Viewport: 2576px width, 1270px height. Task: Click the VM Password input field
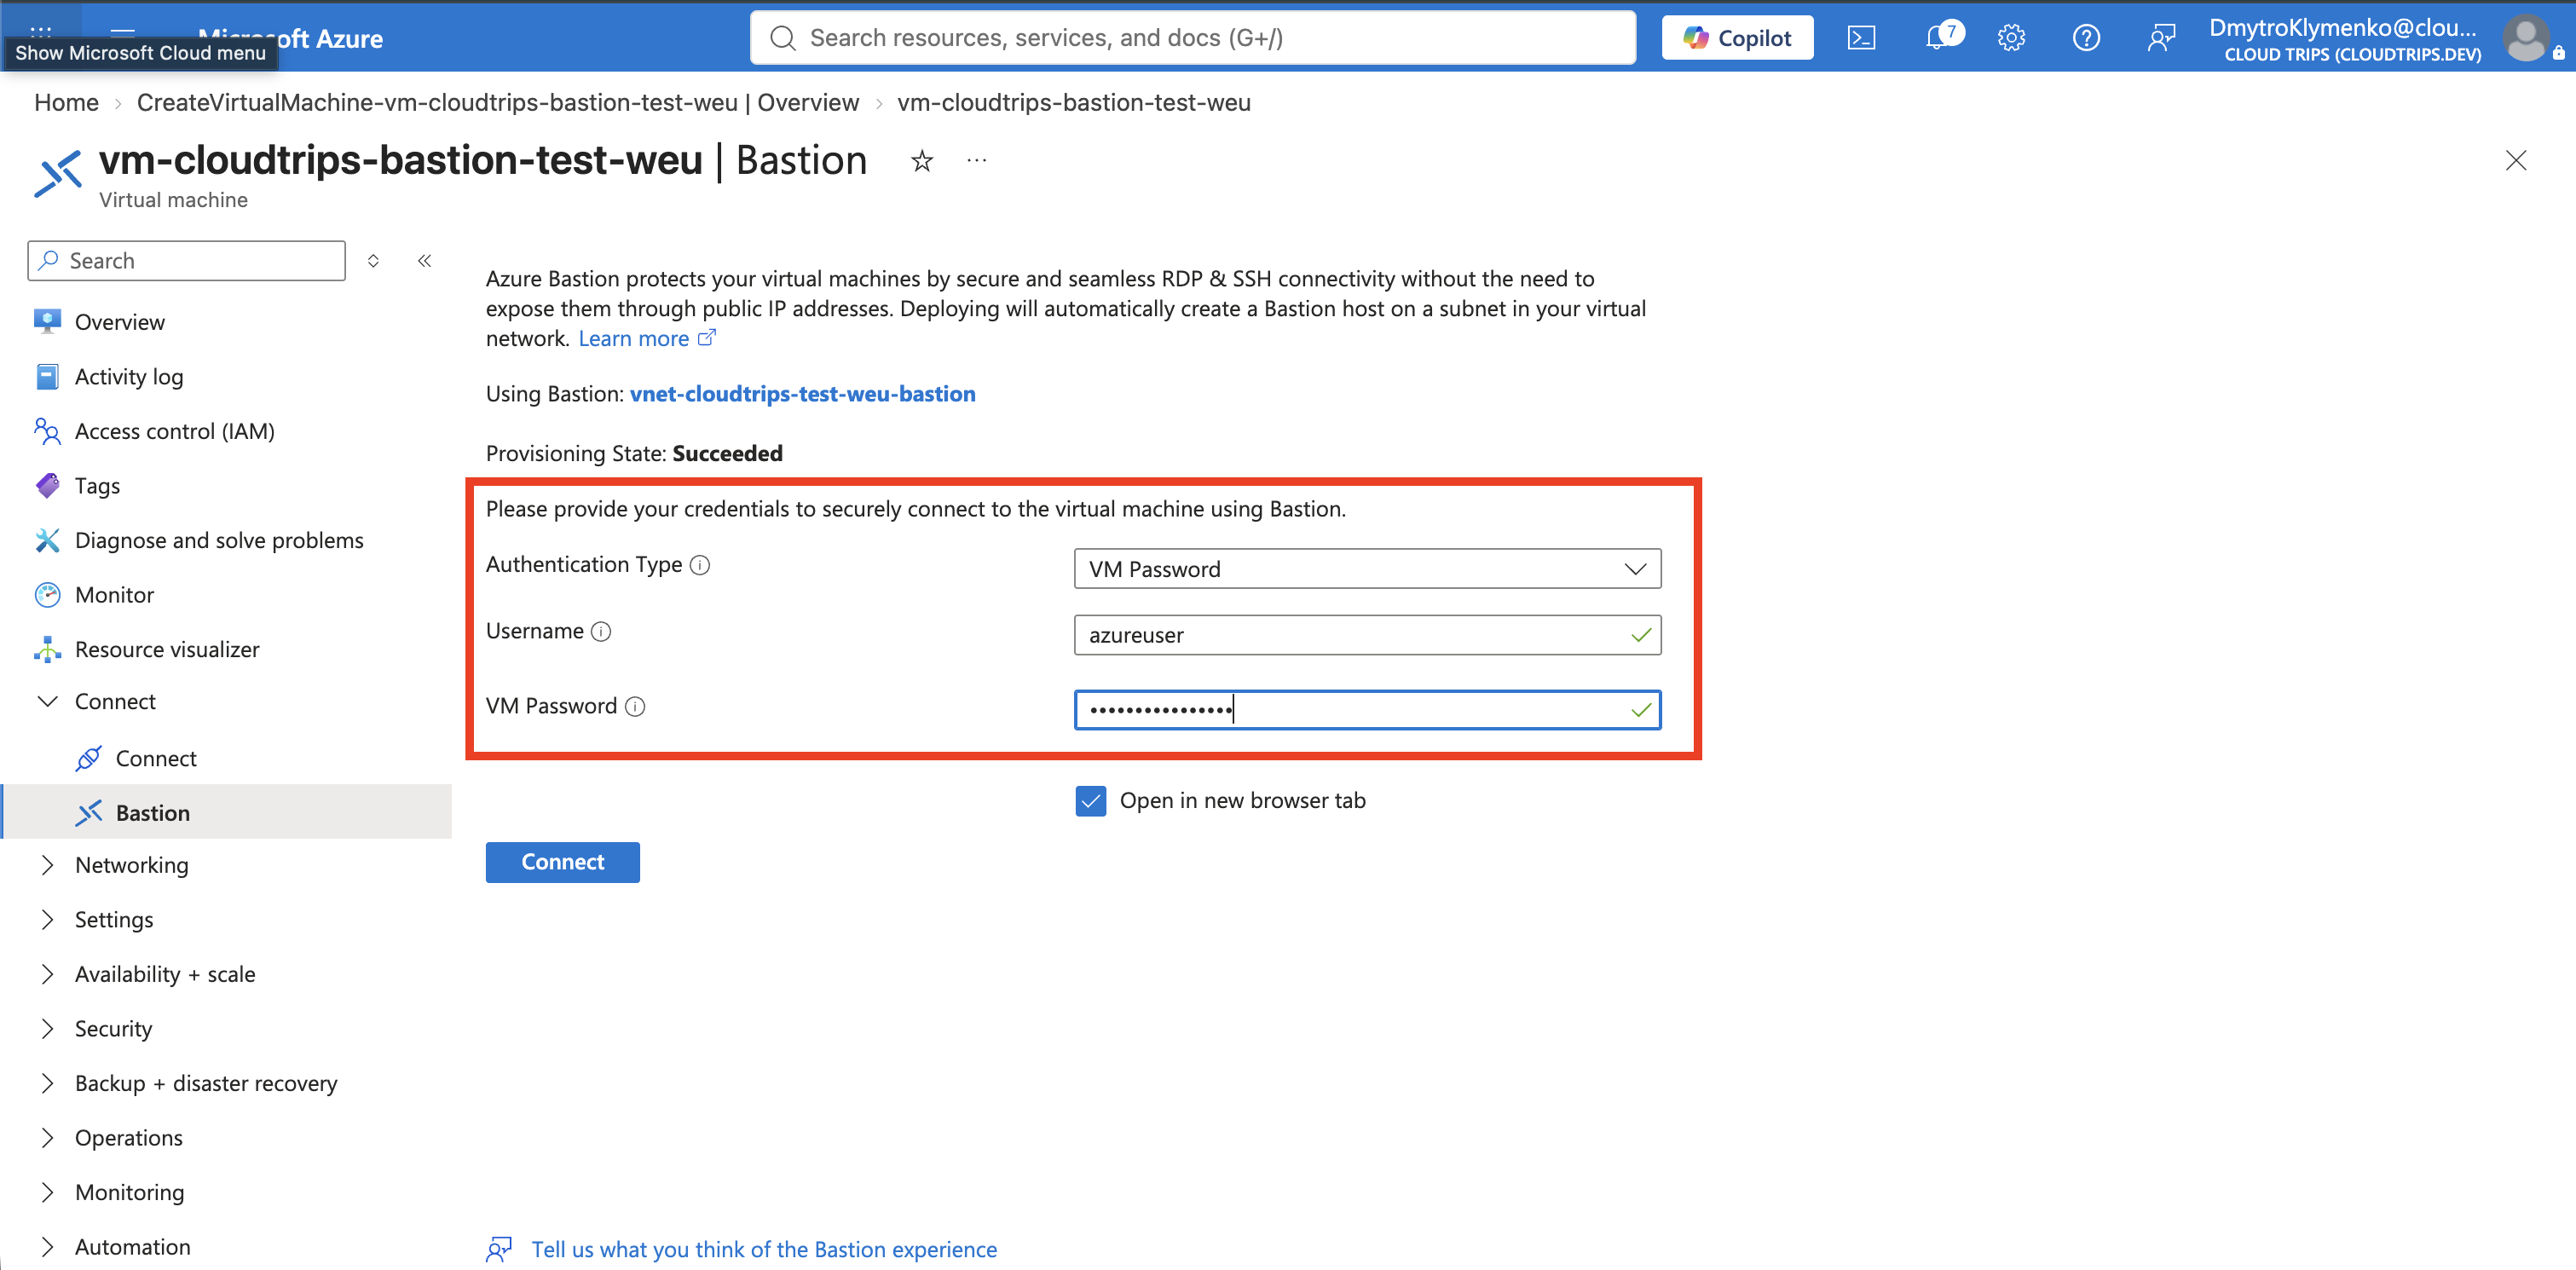coord(1367,710)
